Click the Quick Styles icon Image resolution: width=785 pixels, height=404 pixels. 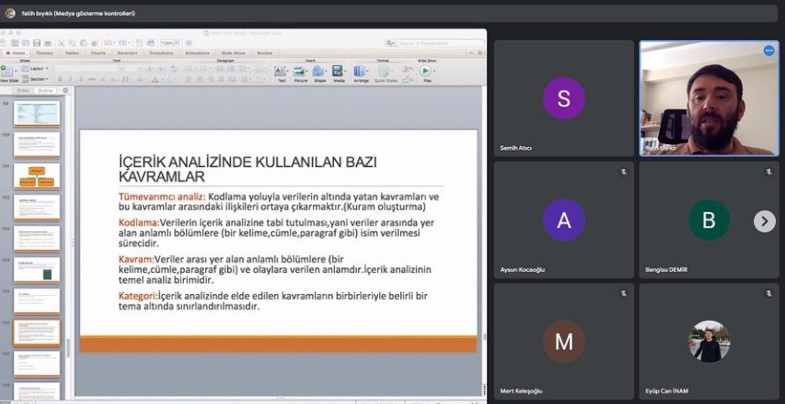[385, 72]
